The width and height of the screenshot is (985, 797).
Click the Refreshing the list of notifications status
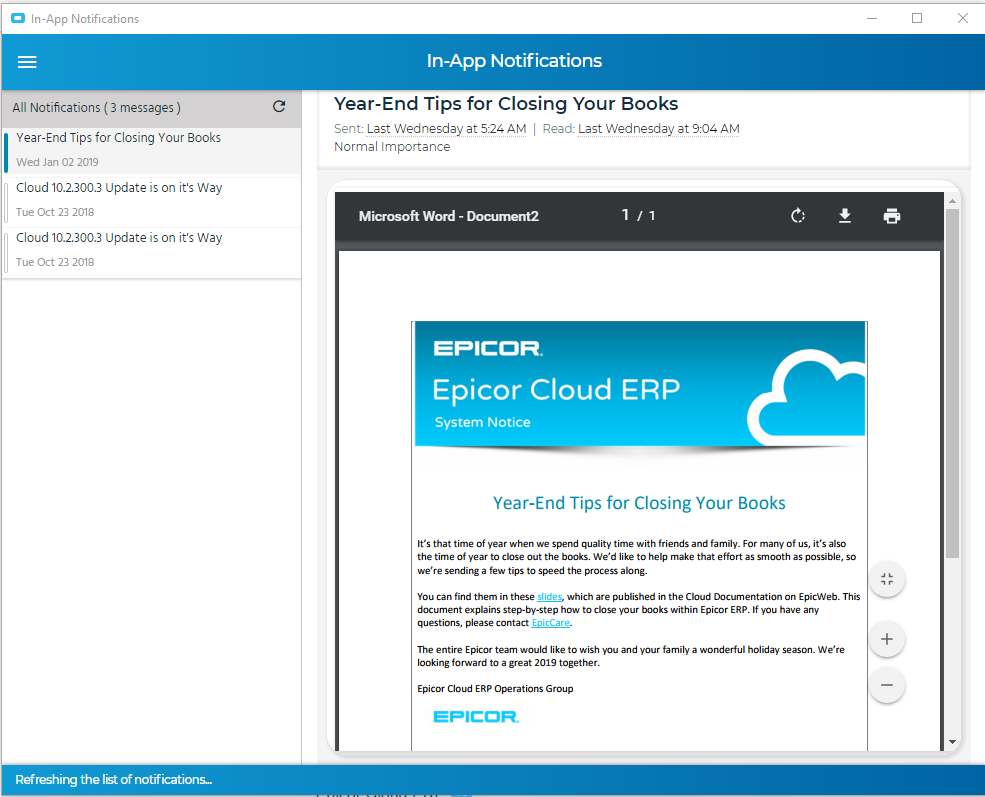coord(114,779)
